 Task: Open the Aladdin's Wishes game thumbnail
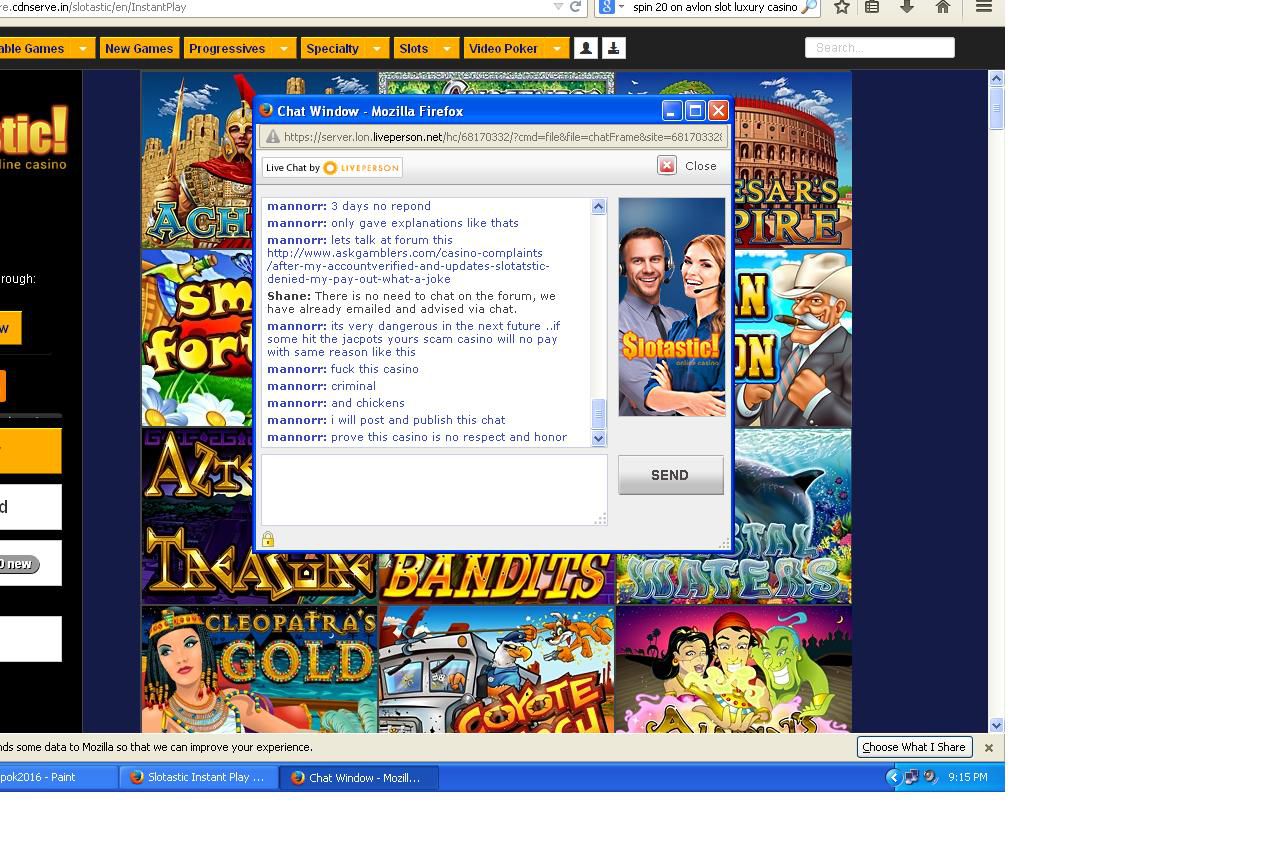pos(733,669)
